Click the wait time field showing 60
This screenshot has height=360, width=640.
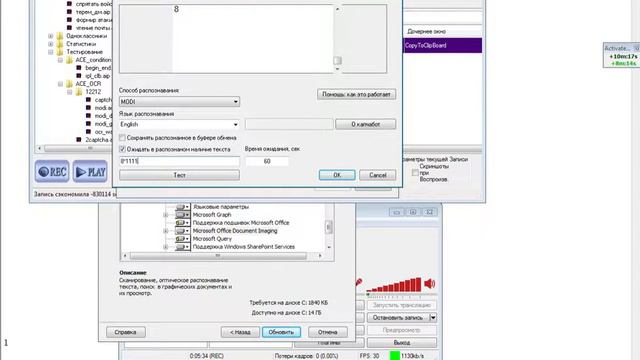pyautogui.click(x=267, y=161)
